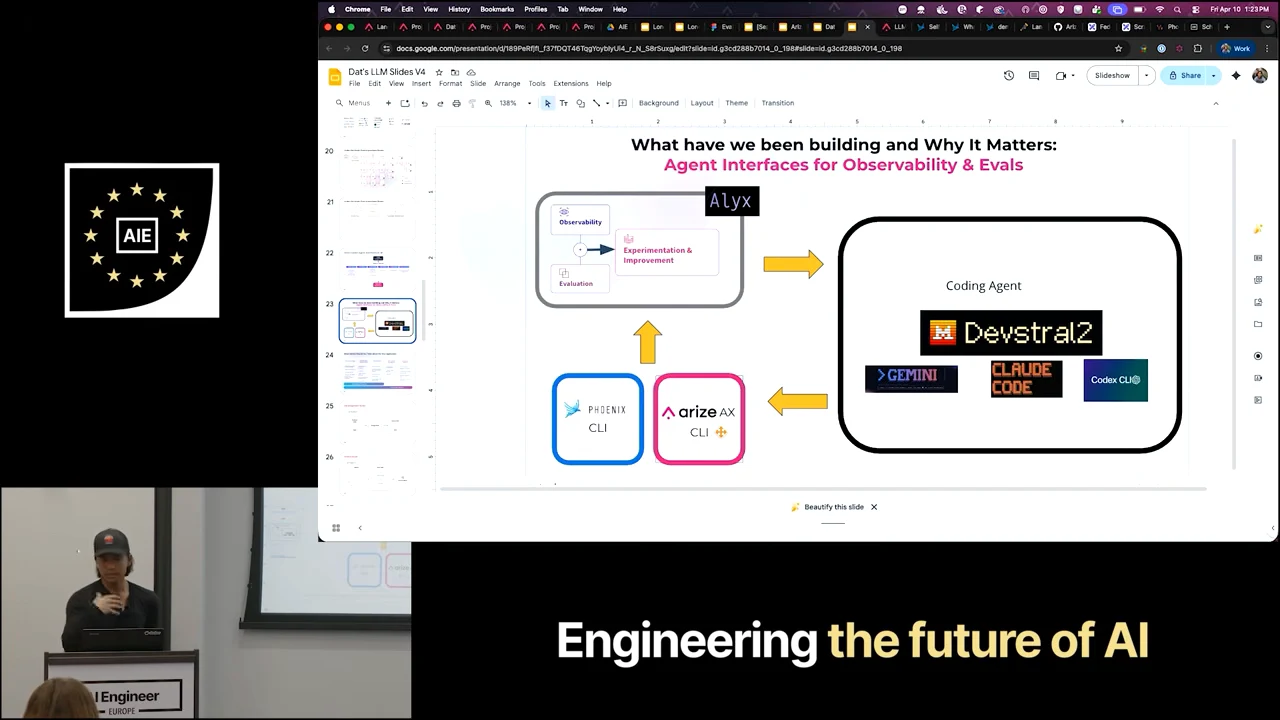
Task: Star the Dat's LLM Slides V4 presentation
Action: 439,72
